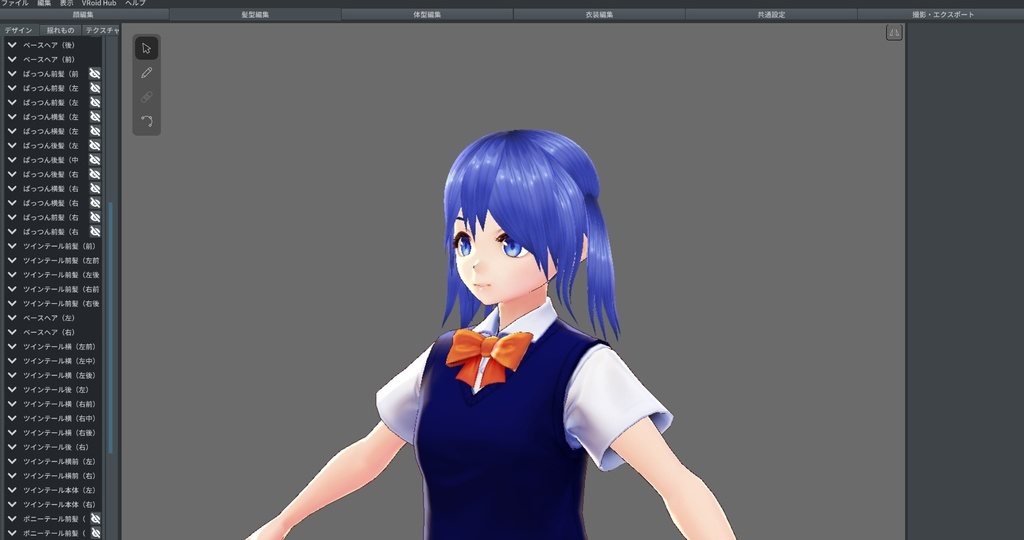The width and height of the screenshot is (1024, 540).
Task: Switch to the 共通設定 tab
Action: 771,14
